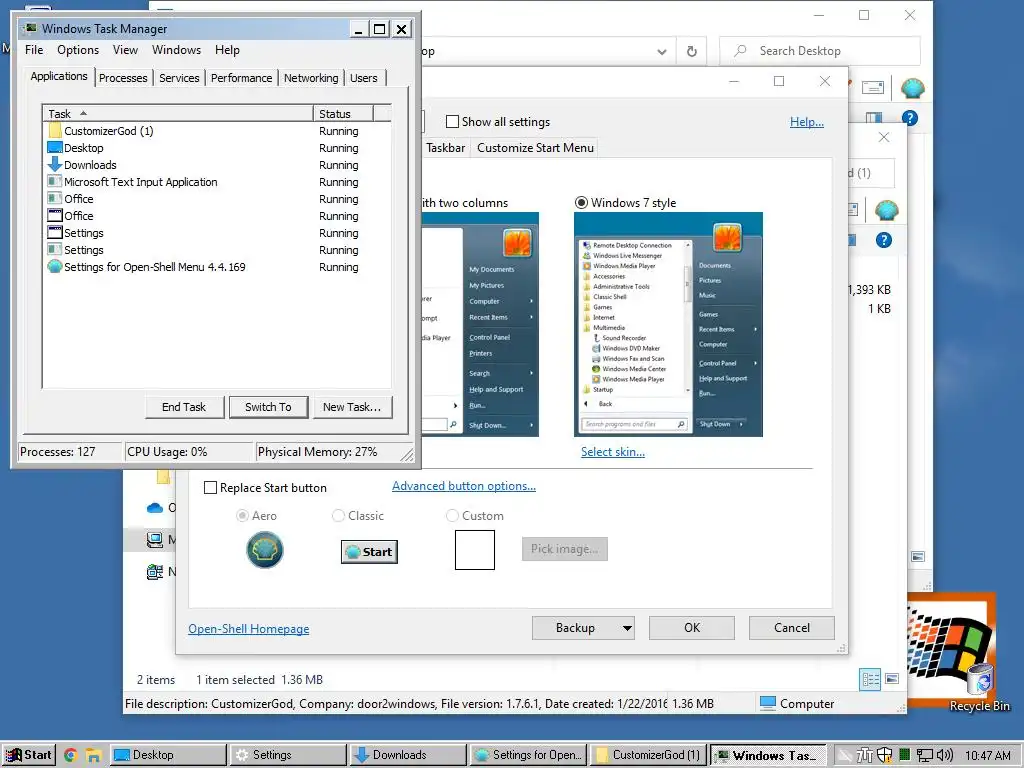Select the CustomizerGod (1) folder icon in task list

pyautogui.click(x=55, y=131)
